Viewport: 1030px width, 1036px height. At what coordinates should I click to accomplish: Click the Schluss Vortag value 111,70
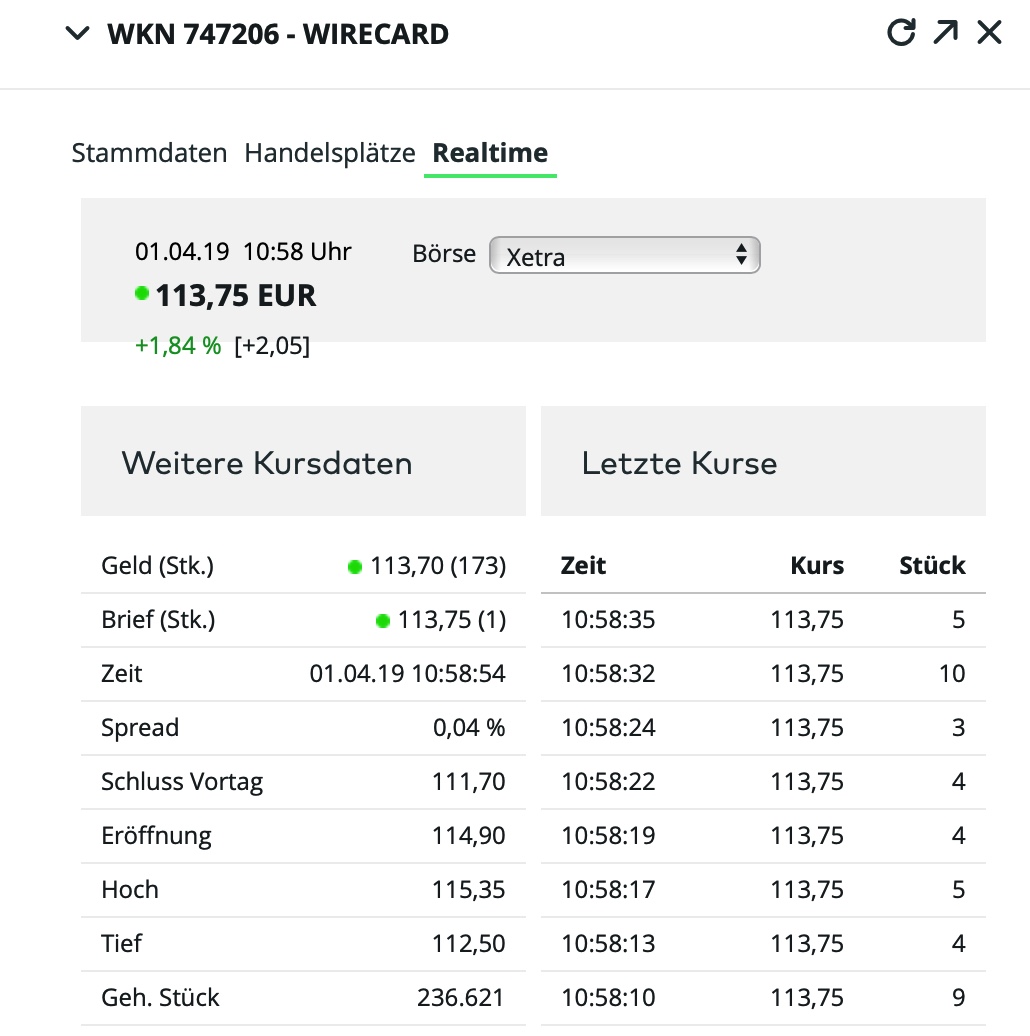(469, 781)
